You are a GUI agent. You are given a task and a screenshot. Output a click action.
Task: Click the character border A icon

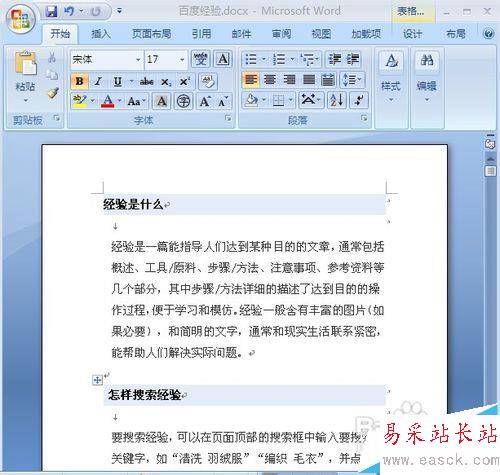click(223, 60)
